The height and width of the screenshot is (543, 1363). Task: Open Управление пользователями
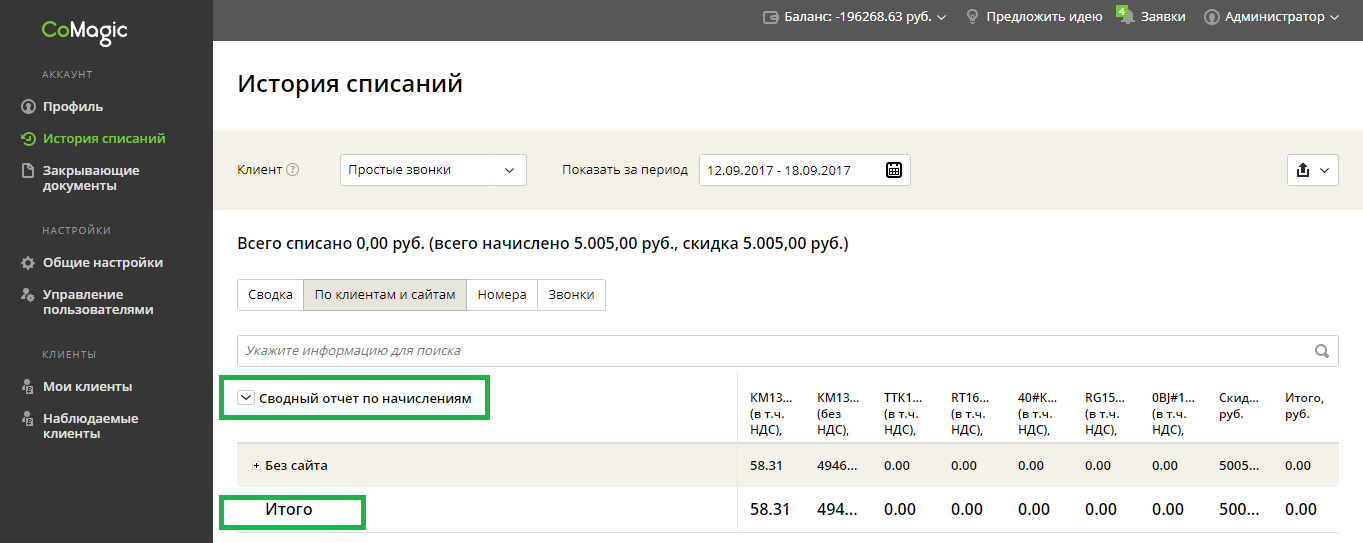click(98, 302)
